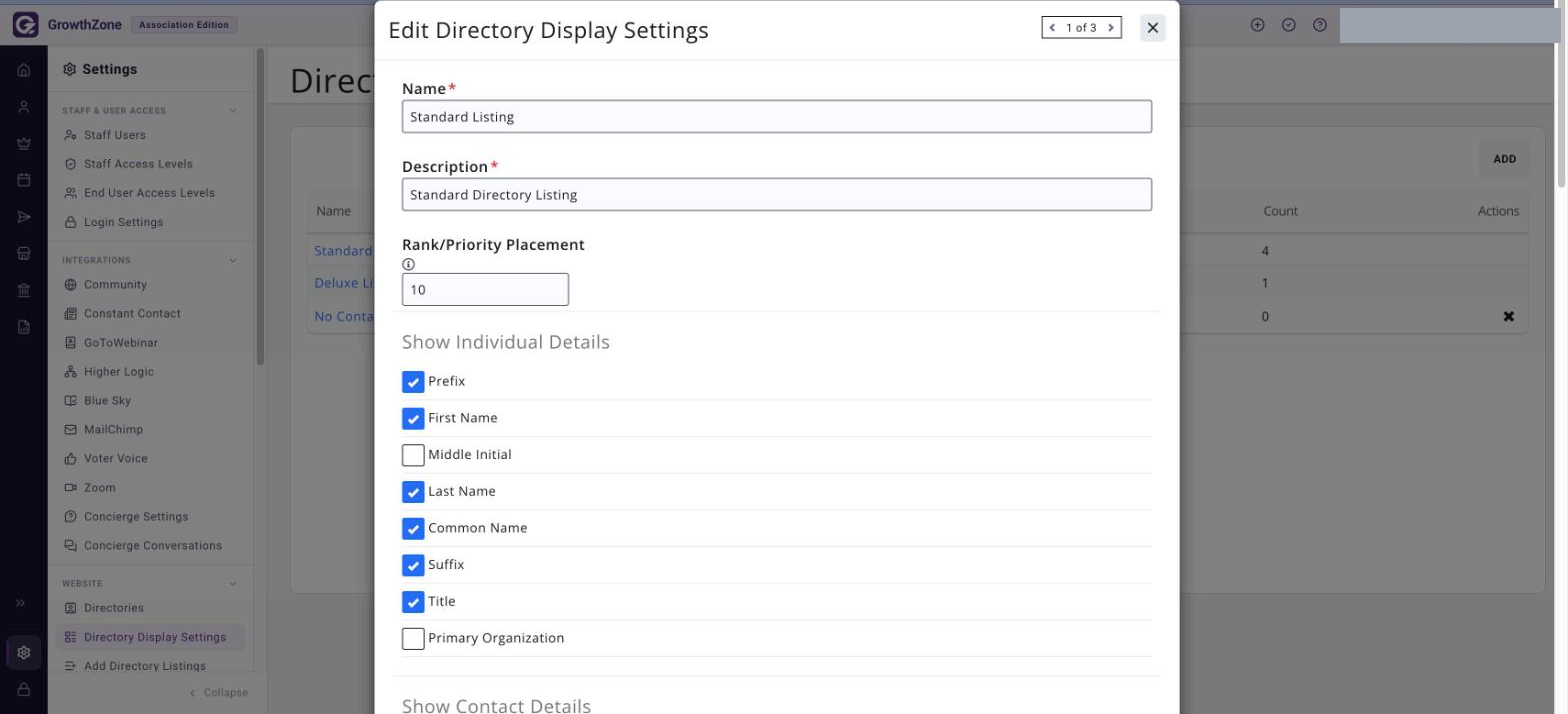Image resolution: width=1568 pixels, height=714 pixels.
Task: Uncheck the First Name checkbox
Action: click(x=413, y=418)
